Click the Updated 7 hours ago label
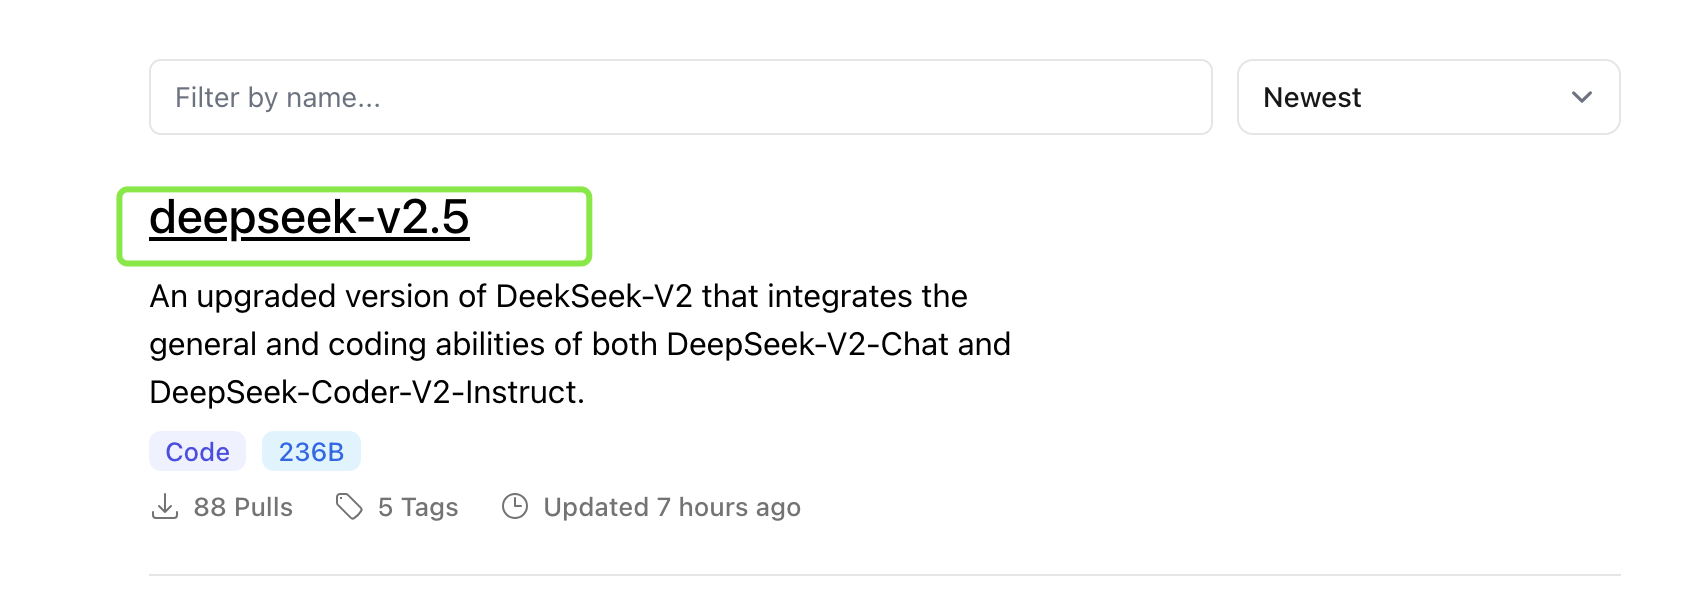Viewport: 1690px width, 590px height. [x=672, y=507]
